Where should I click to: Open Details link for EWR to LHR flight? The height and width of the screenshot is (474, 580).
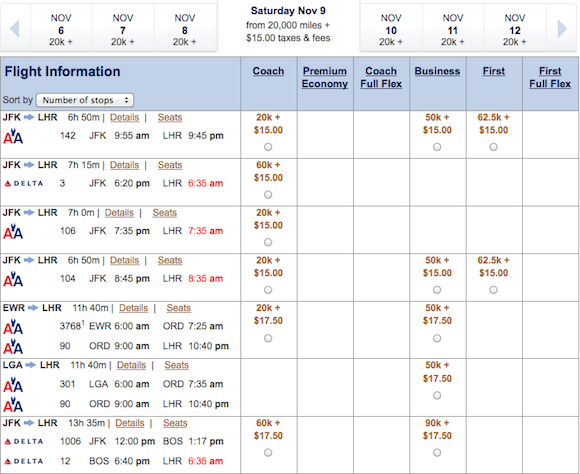(134, 308)
